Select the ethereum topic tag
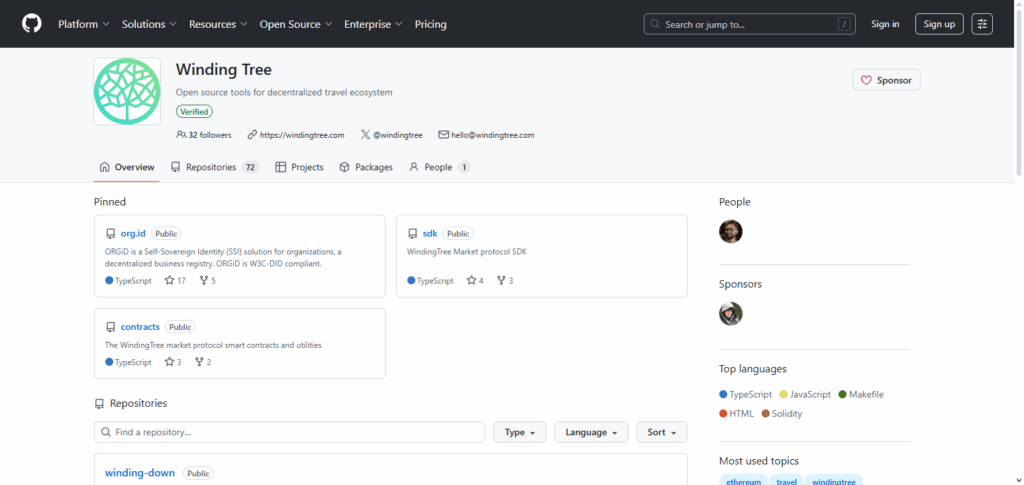 744,481
